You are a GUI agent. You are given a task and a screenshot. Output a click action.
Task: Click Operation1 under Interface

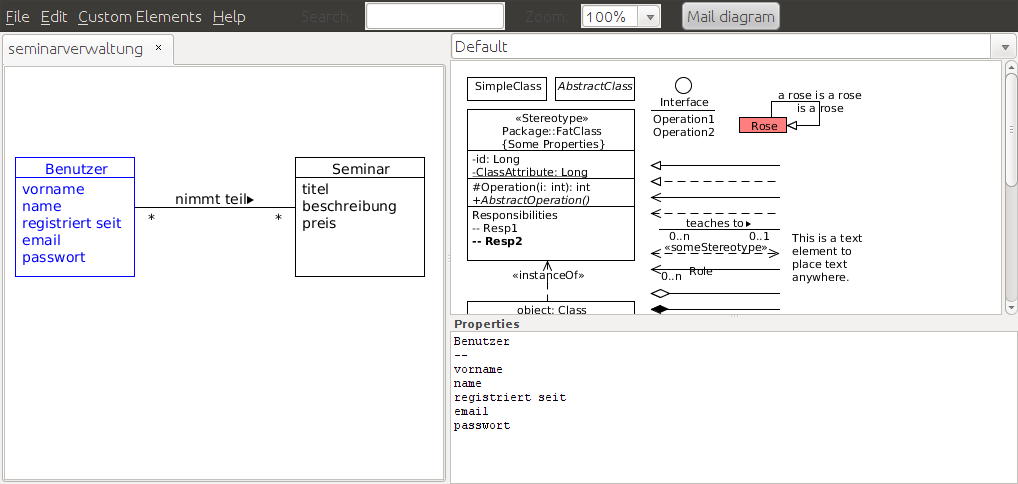684,119
